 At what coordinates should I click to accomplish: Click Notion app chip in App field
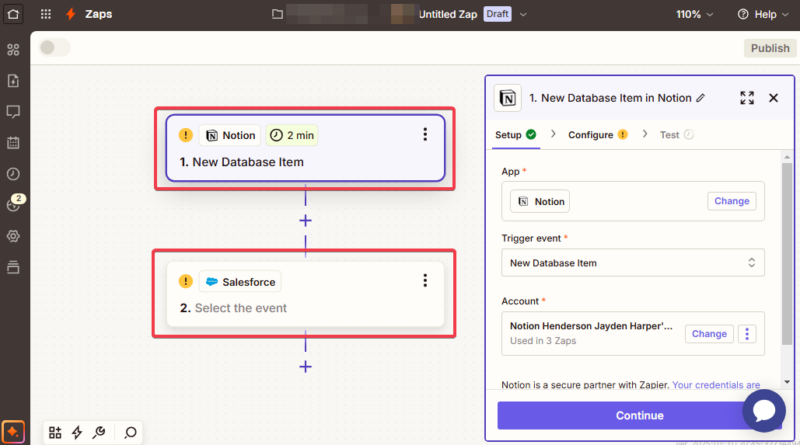click(540, 202)
